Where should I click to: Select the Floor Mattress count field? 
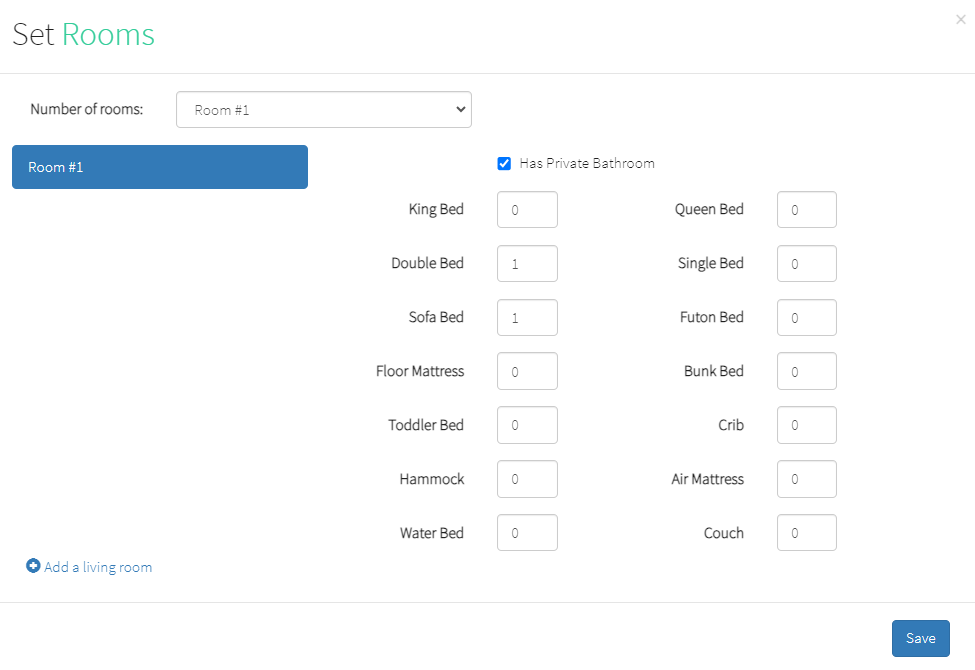click(527, 372)
